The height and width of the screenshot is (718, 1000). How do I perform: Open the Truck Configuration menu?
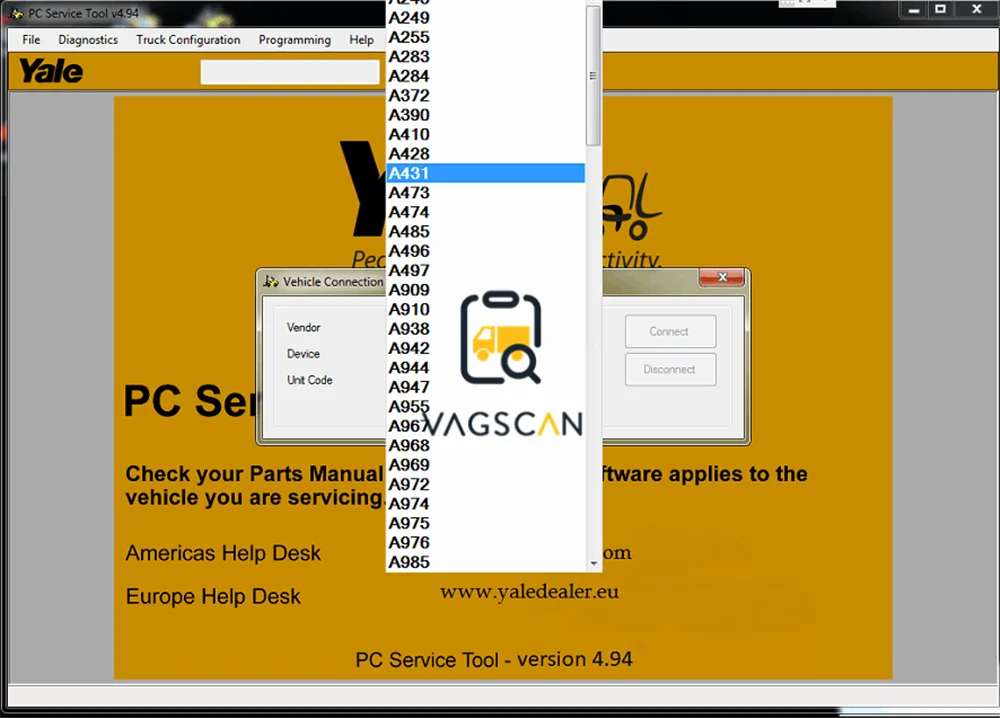(188, 40)
